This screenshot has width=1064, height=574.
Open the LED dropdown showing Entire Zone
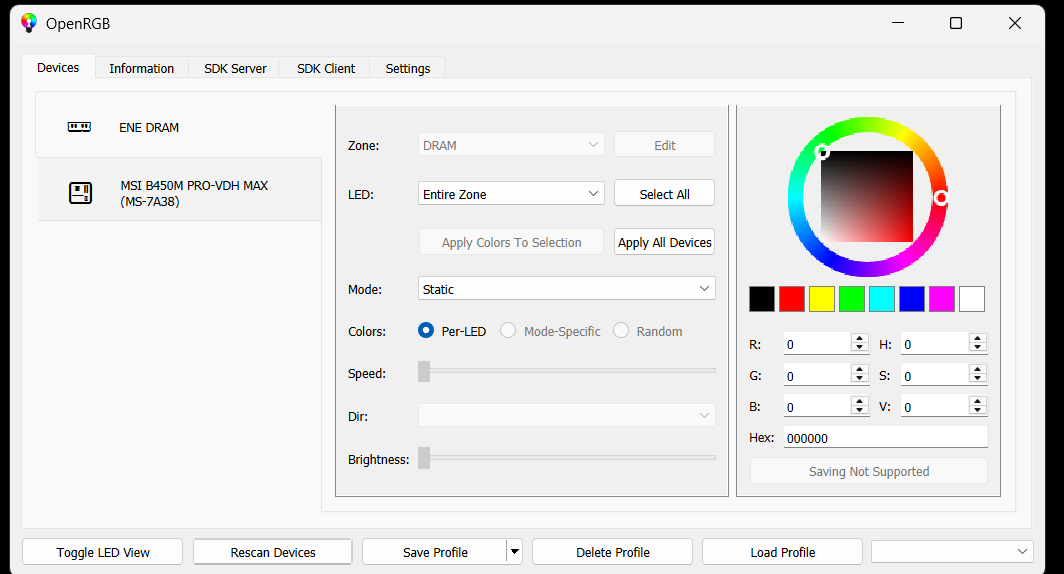(x=511, y=193)
